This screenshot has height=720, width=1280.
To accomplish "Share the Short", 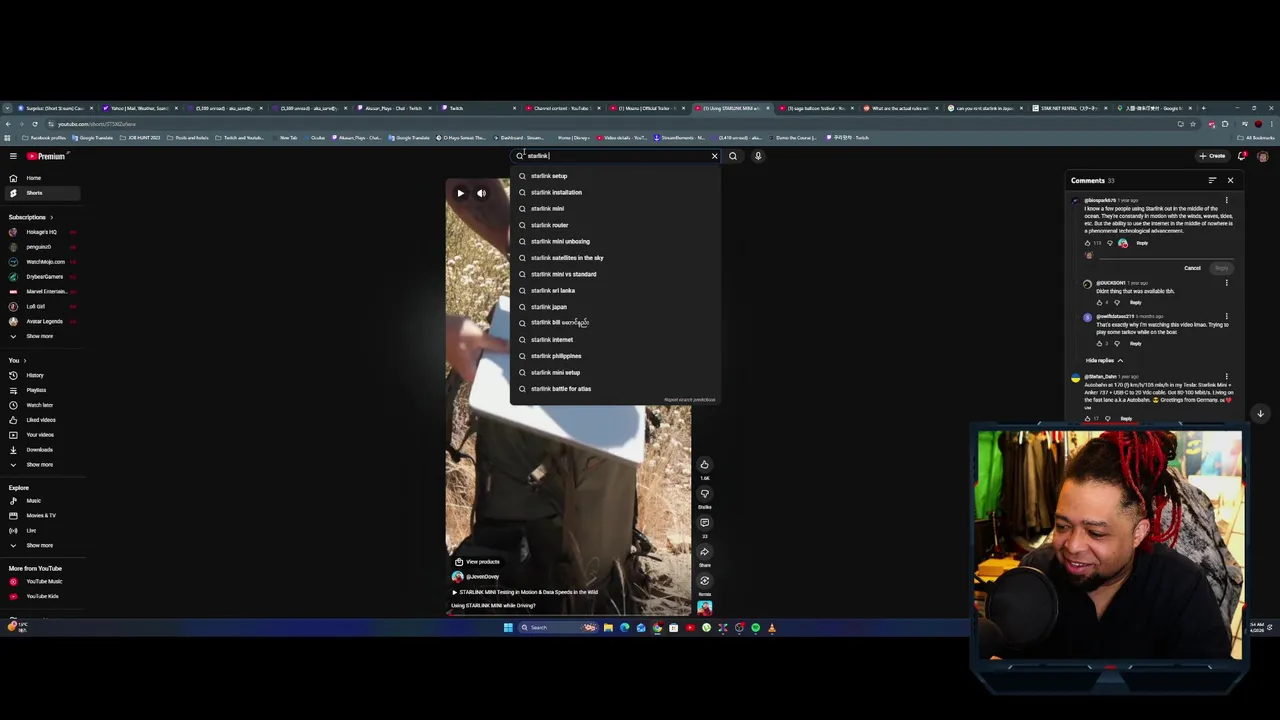I will [704, 552].
